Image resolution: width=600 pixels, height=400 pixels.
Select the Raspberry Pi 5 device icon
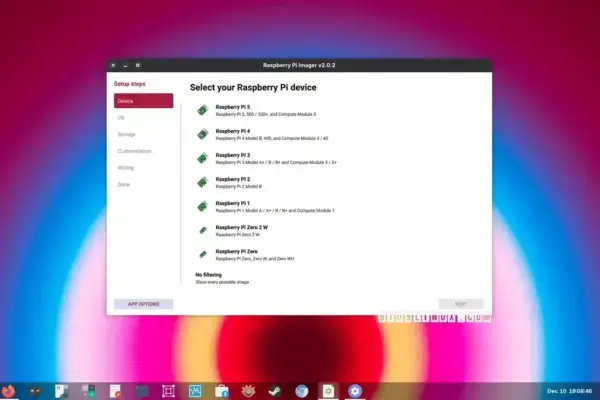point(202,110)
